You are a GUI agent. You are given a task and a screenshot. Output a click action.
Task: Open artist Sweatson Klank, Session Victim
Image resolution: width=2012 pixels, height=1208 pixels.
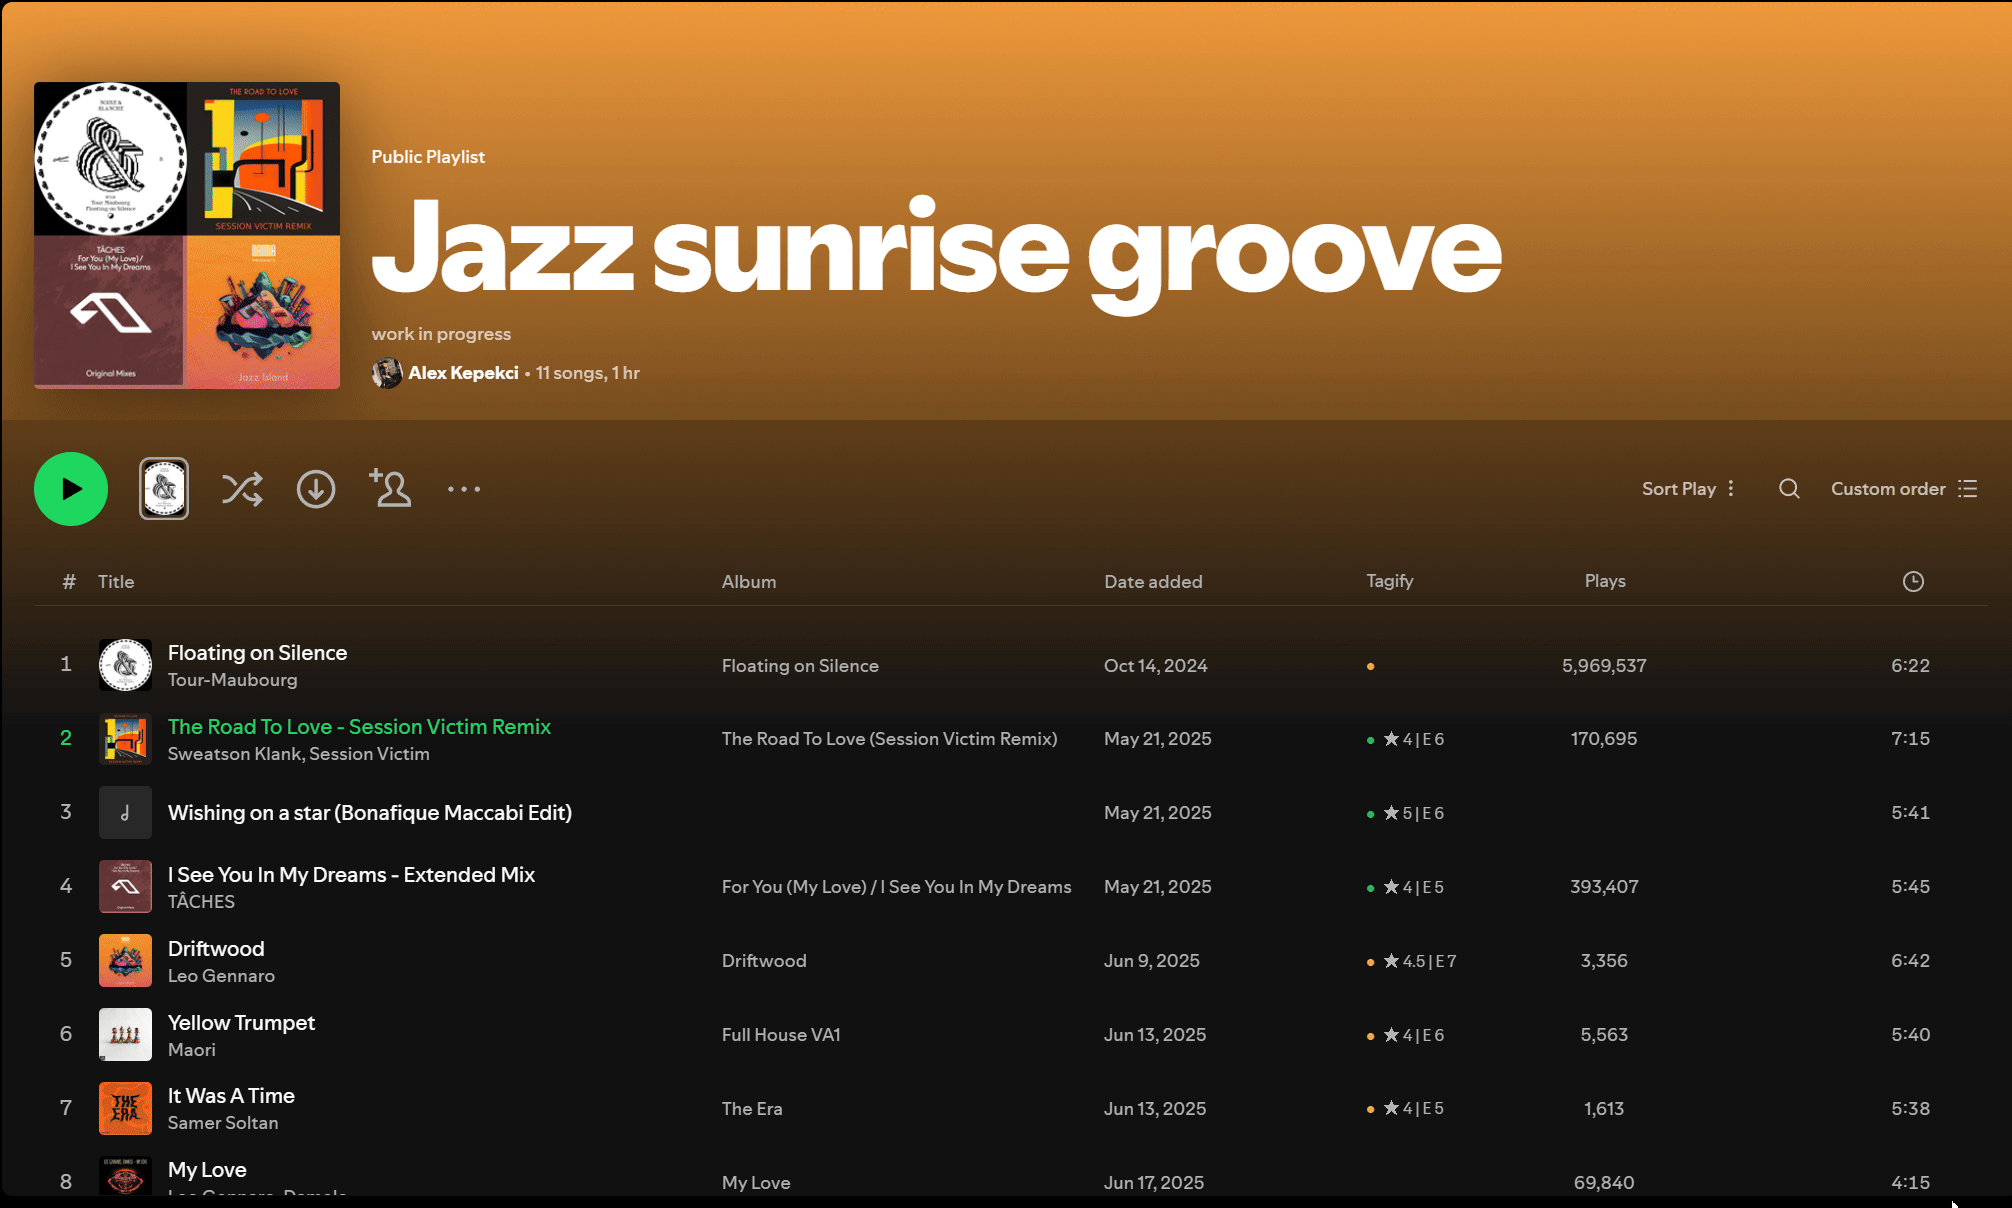298,754
